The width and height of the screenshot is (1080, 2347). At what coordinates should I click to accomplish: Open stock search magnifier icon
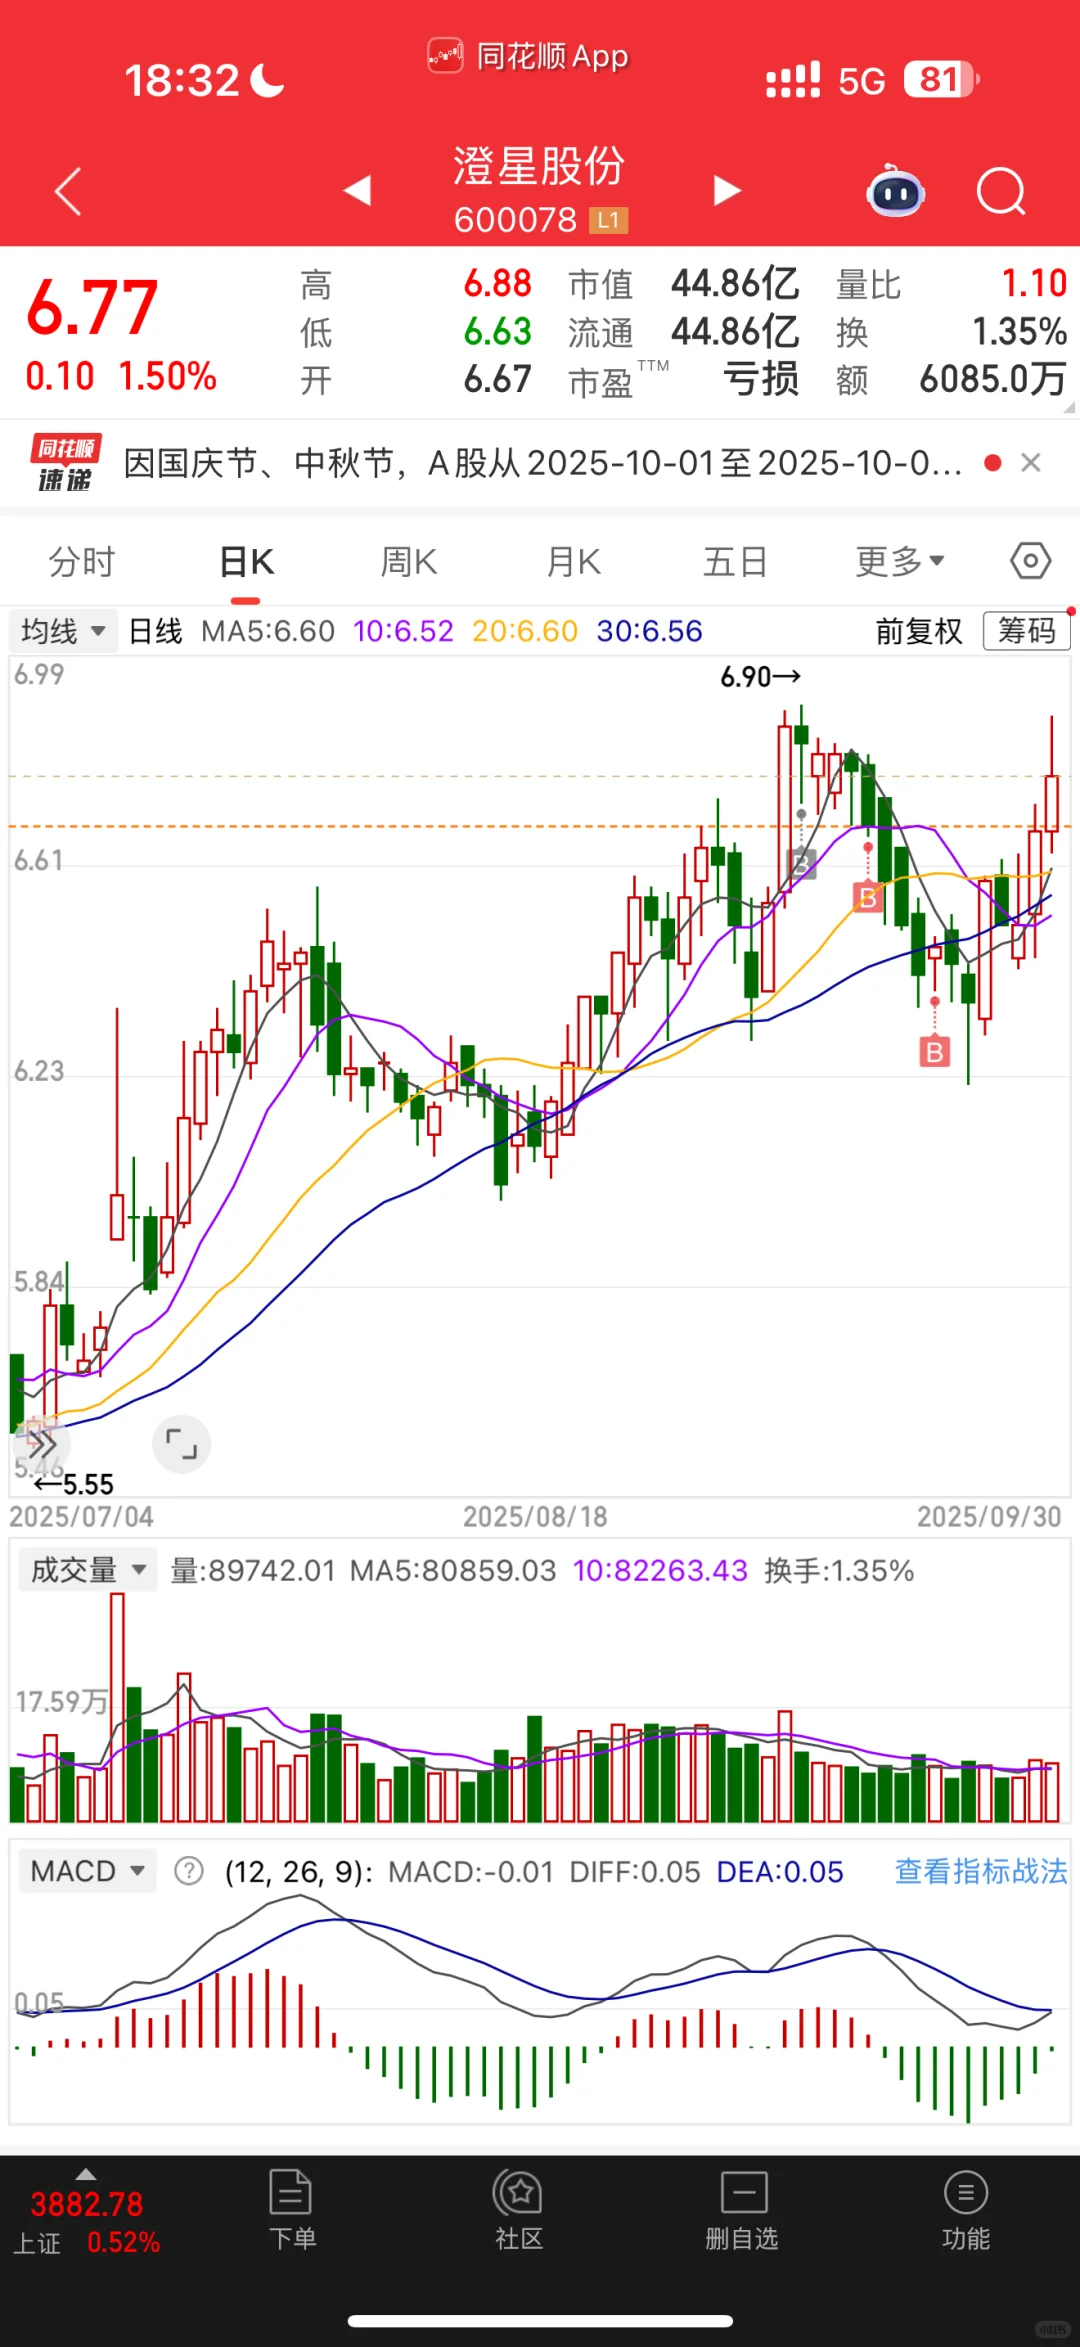click(x=1002, y=191)
